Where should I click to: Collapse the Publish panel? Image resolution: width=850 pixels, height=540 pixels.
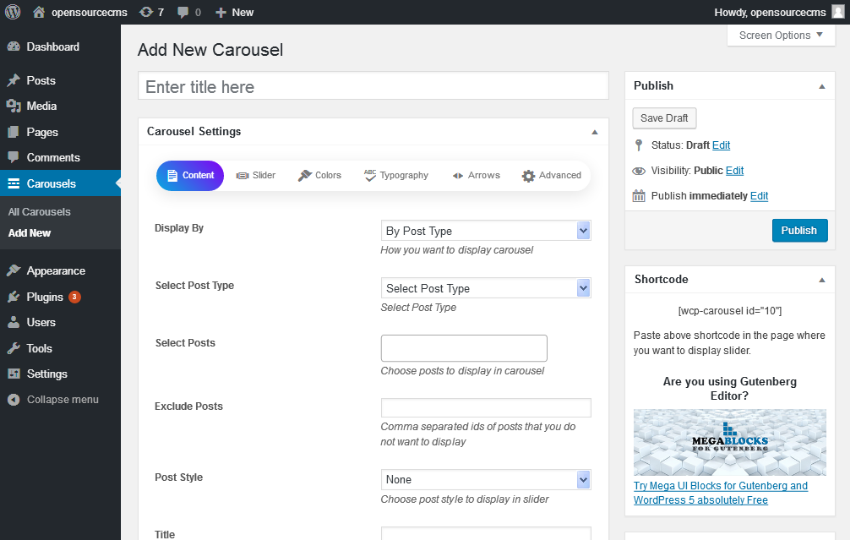[x=822, y=86]
